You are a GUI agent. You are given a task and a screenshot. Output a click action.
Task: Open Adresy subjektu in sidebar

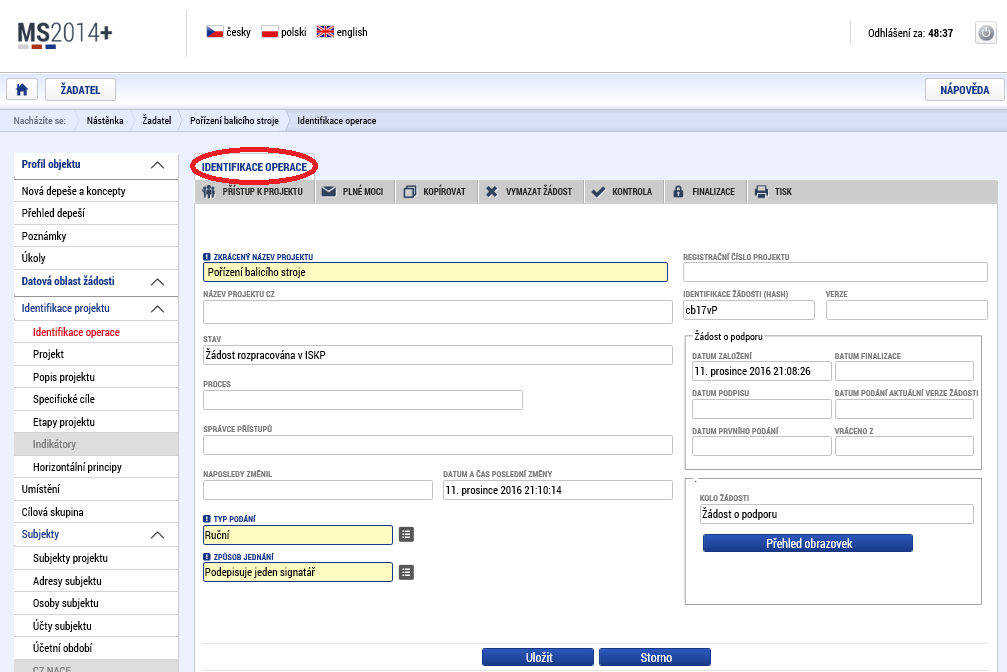96,581
